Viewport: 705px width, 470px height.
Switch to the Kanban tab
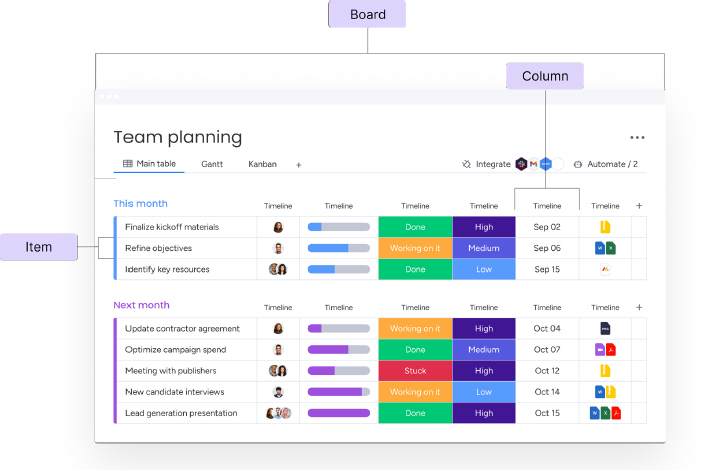262,164
